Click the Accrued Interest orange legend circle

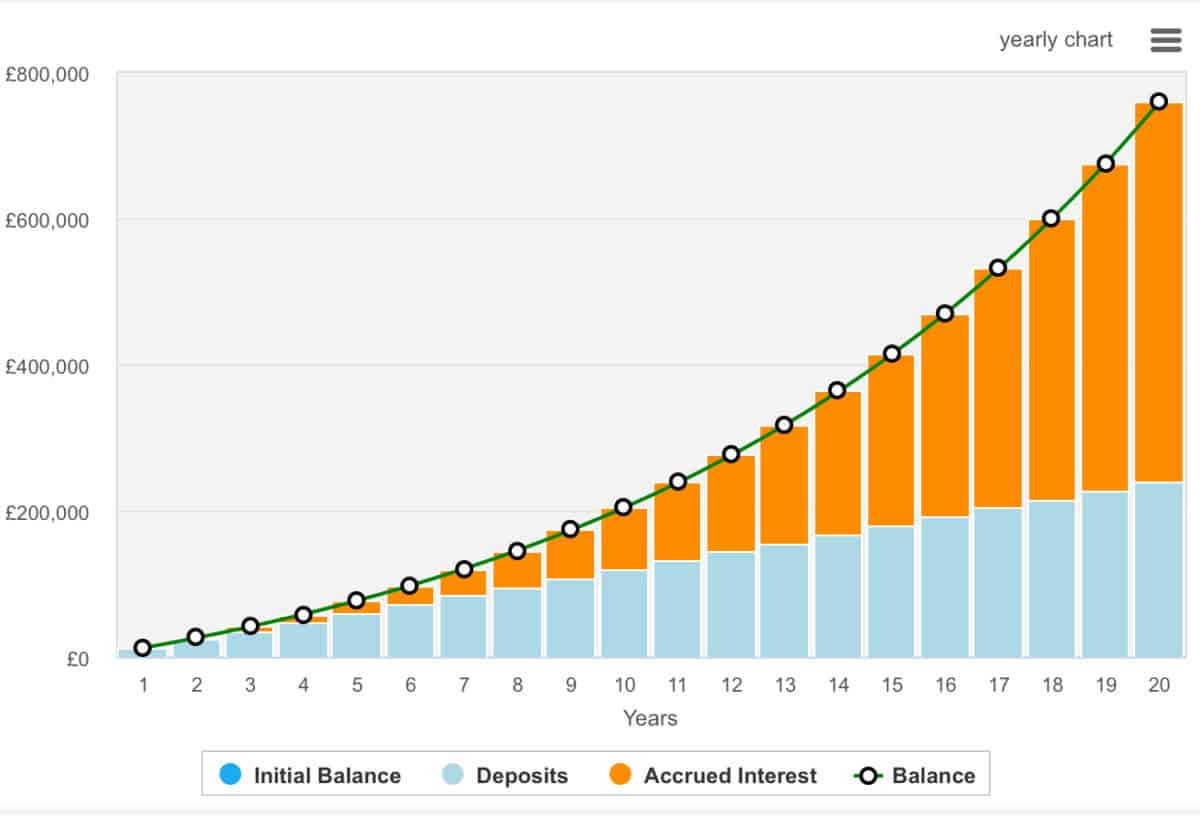coord(620,775)
